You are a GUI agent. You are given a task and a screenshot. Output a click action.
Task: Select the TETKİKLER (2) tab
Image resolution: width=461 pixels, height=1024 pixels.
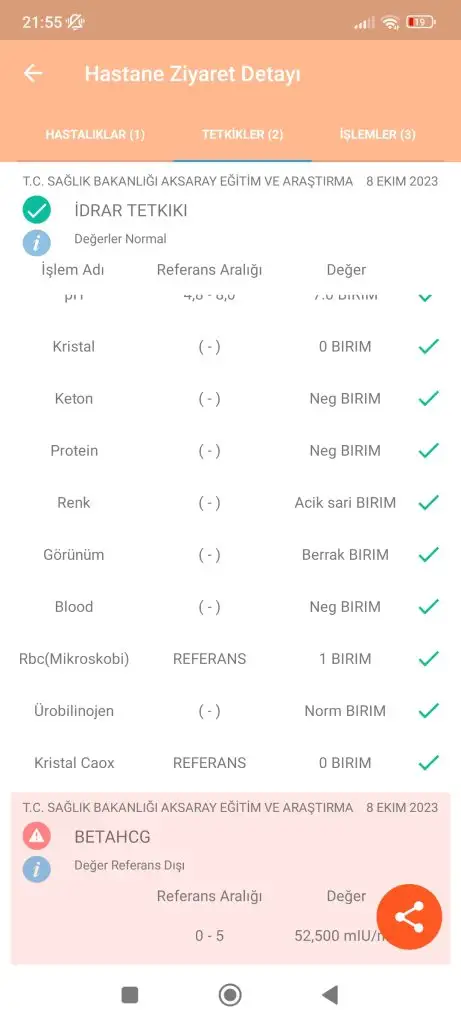[x=242, y=135]
